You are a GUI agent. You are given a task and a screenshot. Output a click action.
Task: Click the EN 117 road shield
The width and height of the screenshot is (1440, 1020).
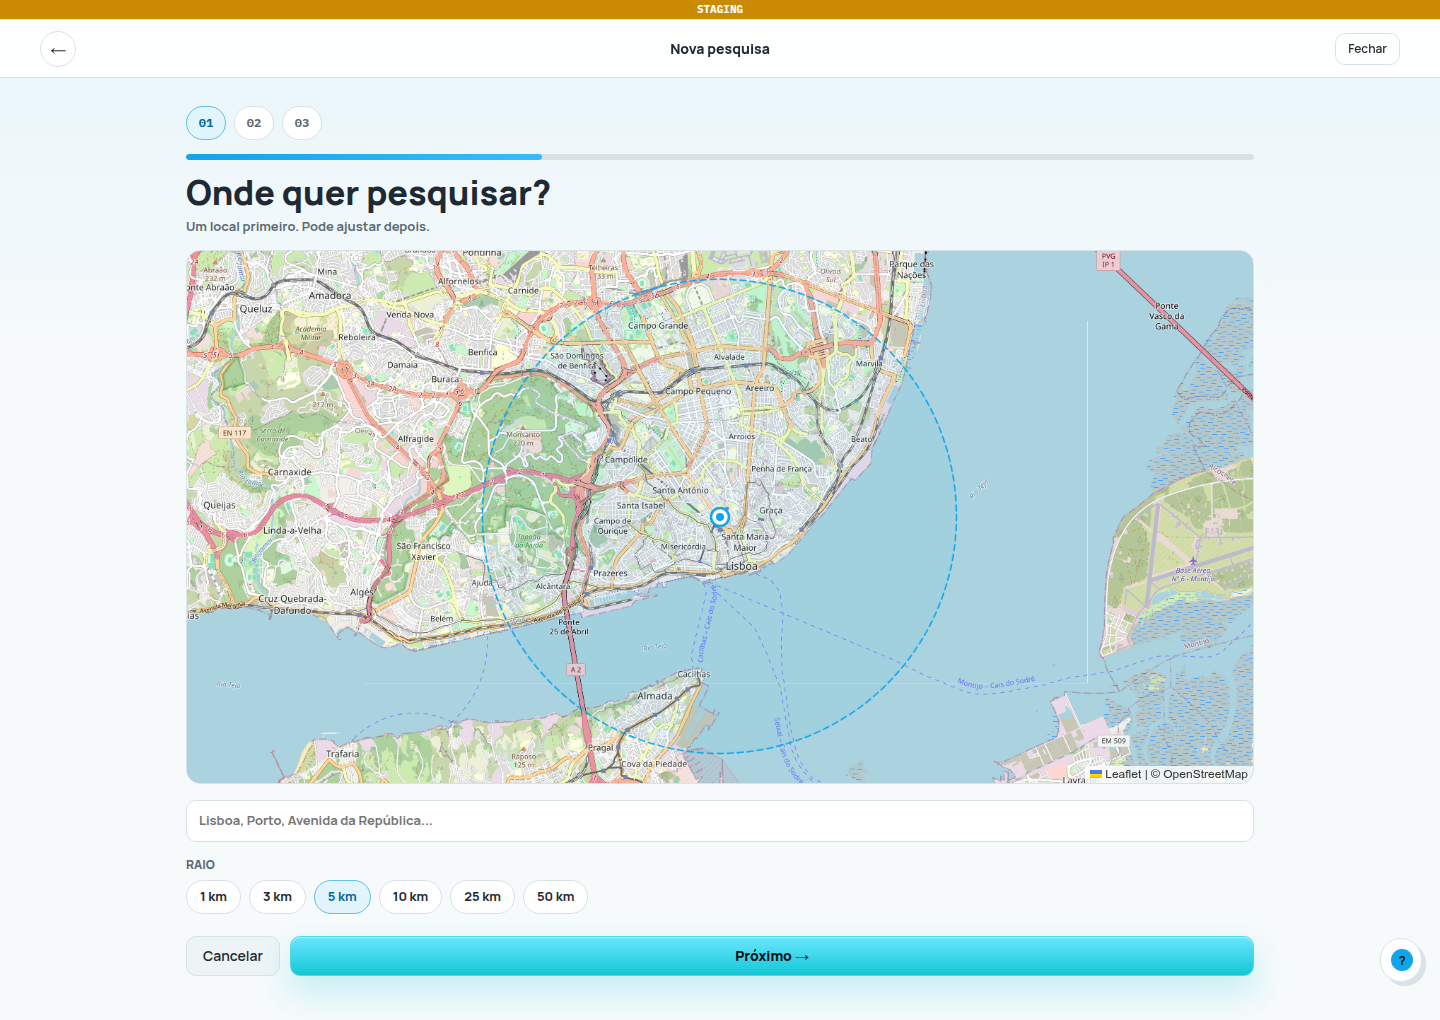coord(234,433)
